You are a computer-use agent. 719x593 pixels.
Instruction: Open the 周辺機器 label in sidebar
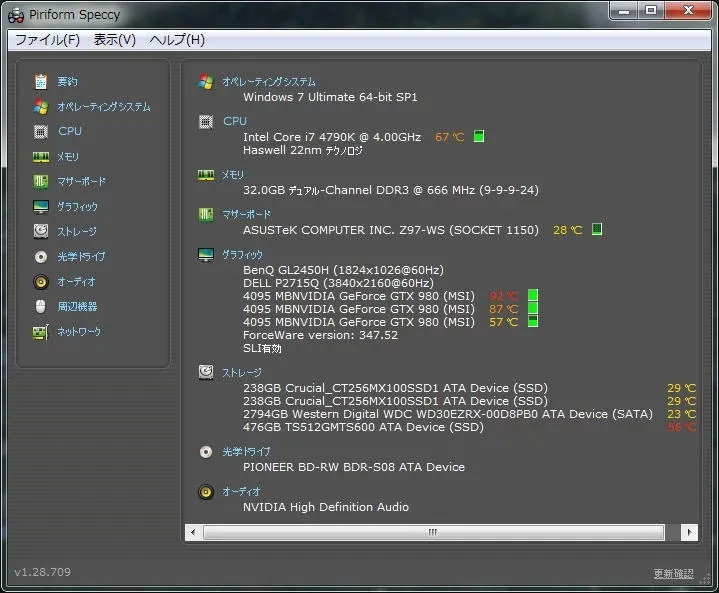(x=77, y=306)
